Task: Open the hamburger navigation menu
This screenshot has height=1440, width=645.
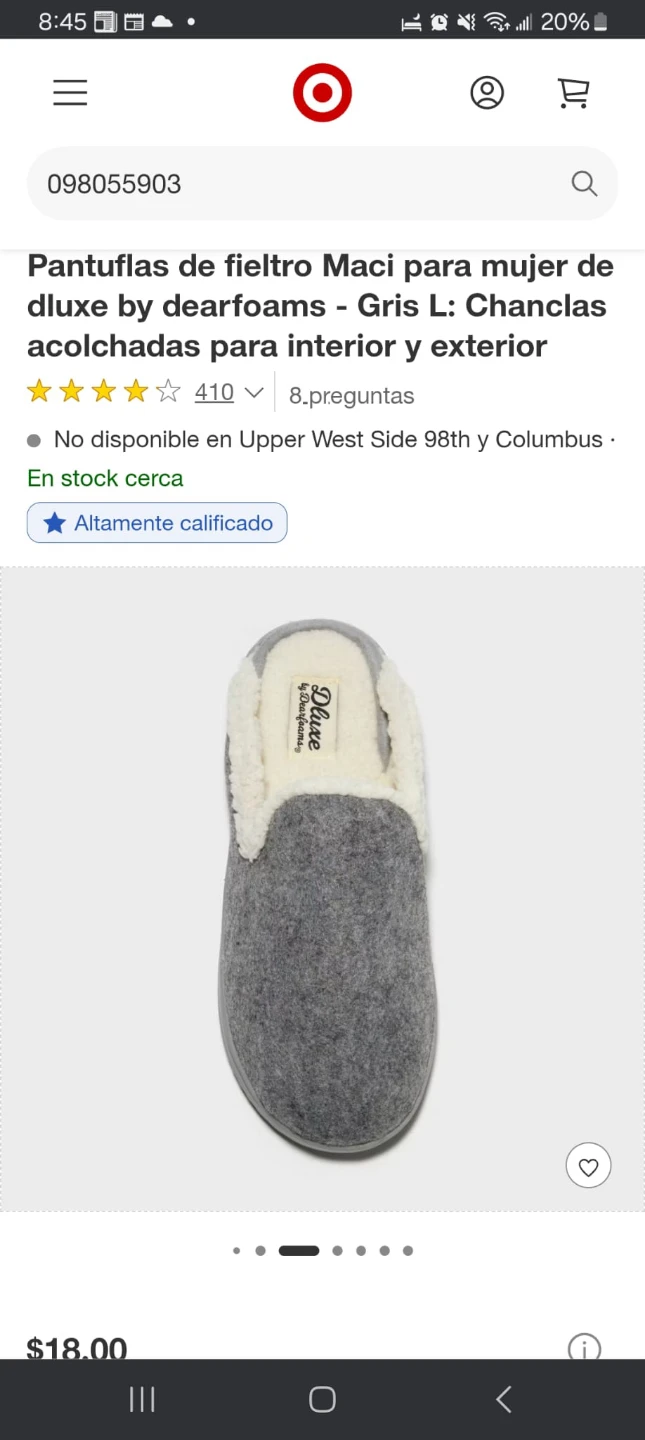Action: click(70, 93)
